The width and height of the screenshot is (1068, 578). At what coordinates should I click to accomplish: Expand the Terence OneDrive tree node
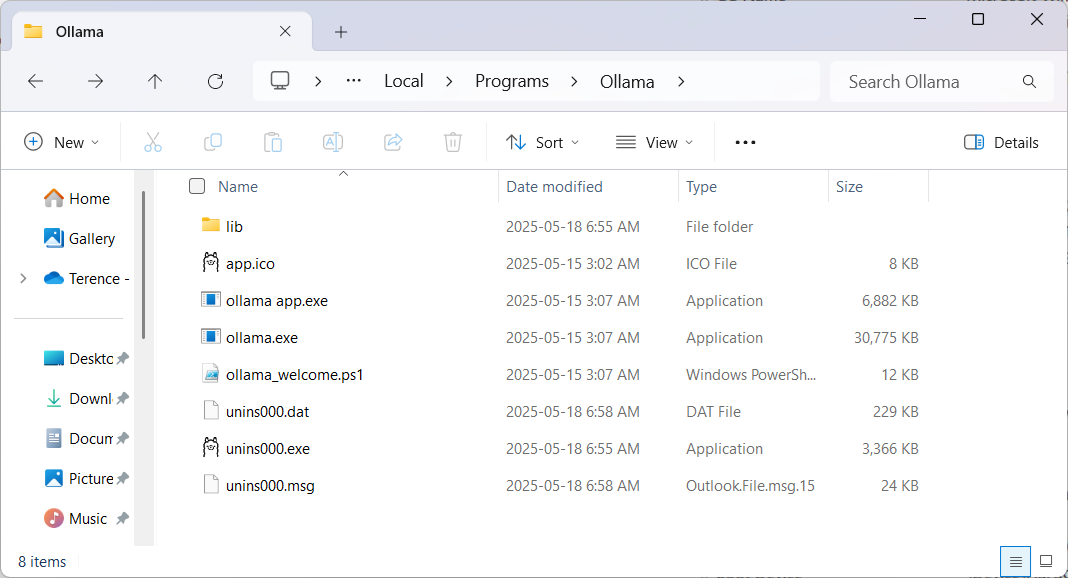(23, 278)
